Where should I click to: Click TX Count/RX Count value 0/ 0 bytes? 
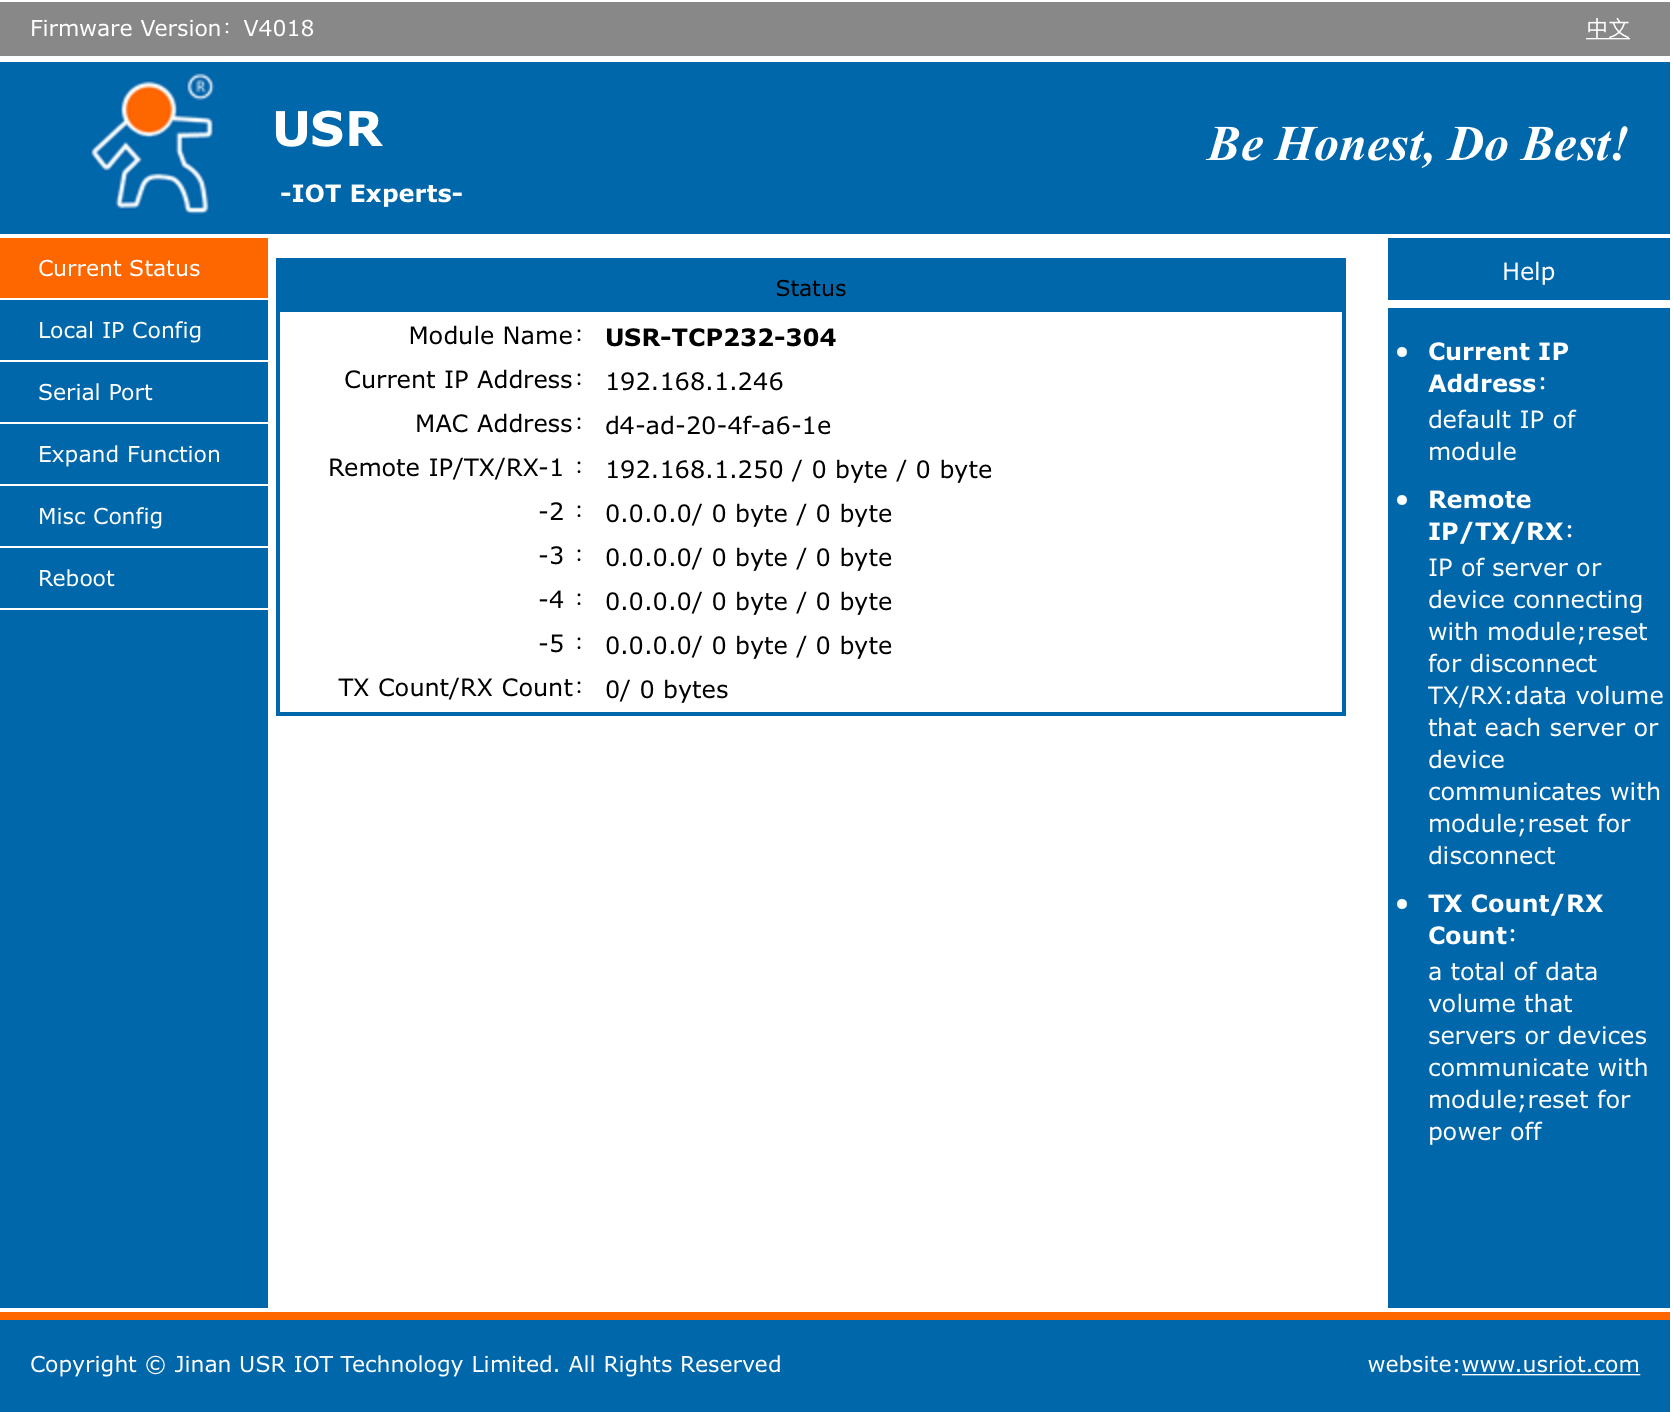click(x=666, y=689)
